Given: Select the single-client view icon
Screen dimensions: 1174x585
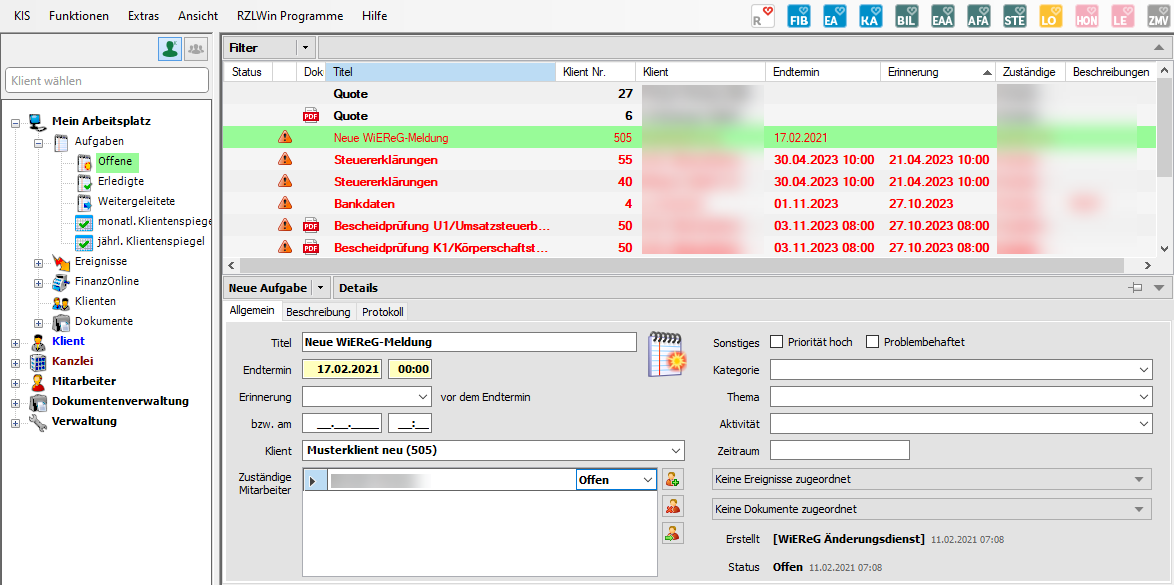Looking at the screenshot, I should pyautogui.click(x=170, y=48).
